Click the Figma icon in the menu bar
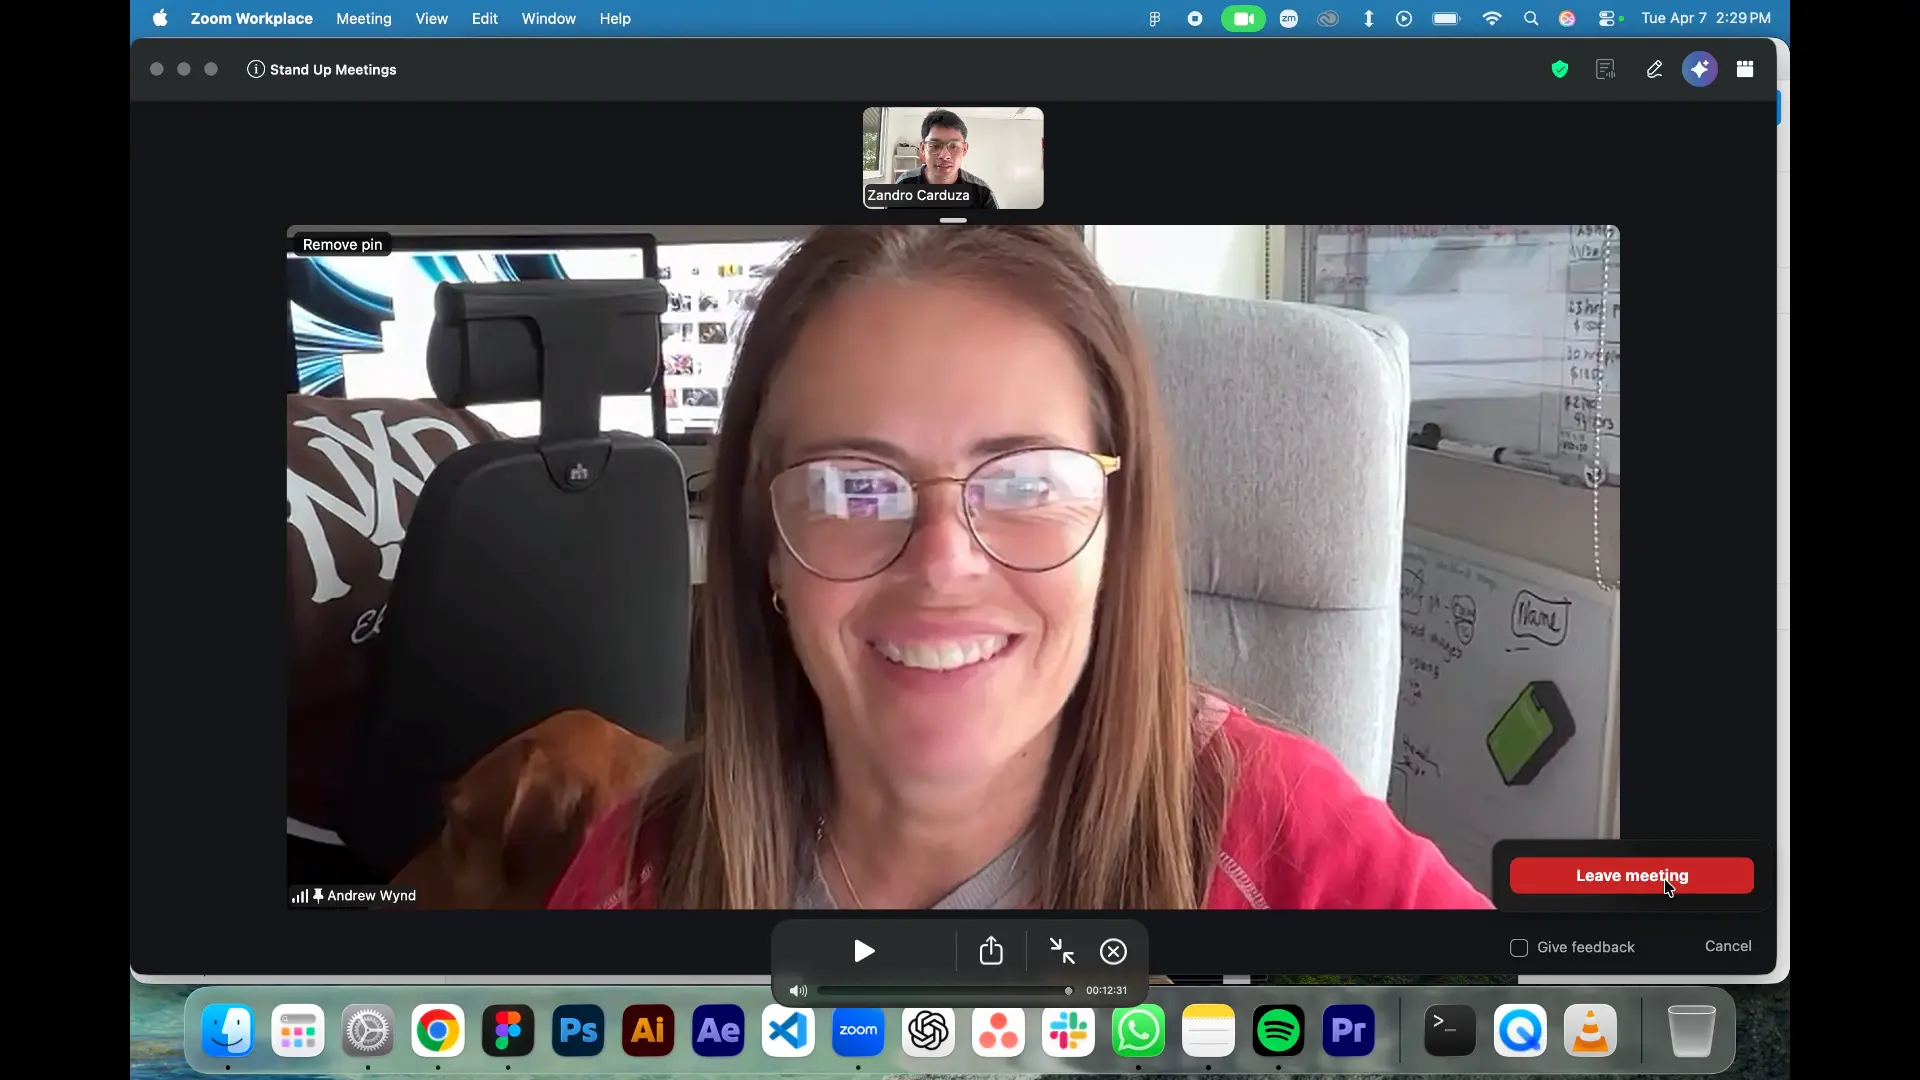1920x1080 pixels. [1155, 19]
